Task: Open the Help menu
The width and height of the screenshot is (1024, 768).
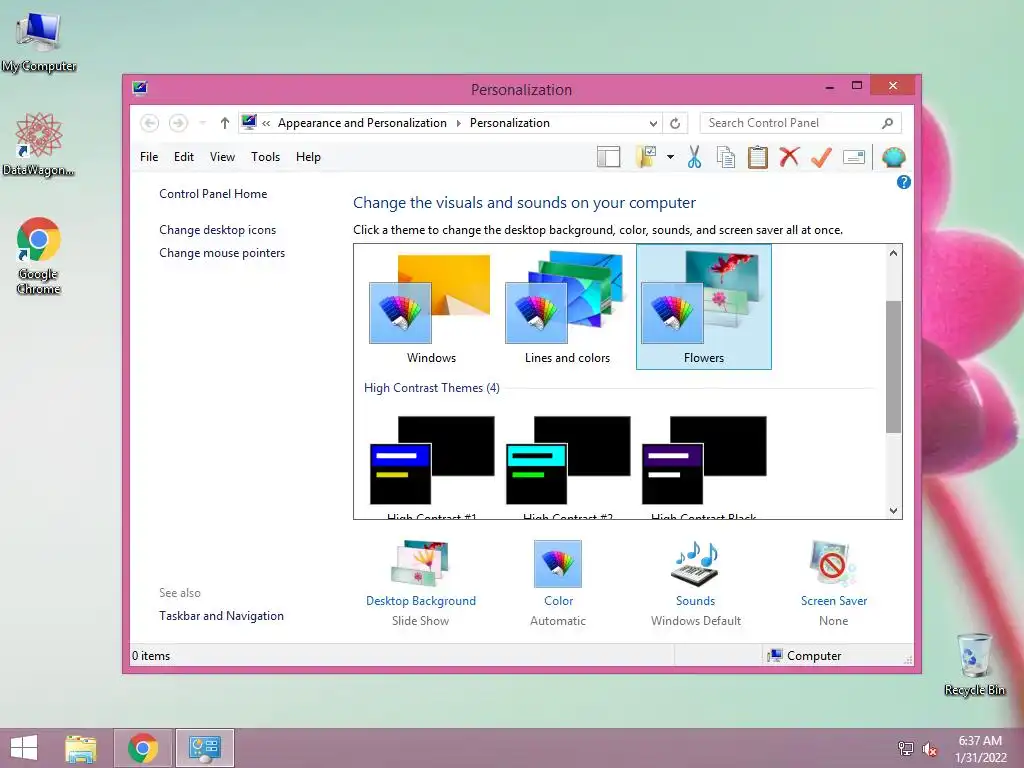Action: point(308,157)
